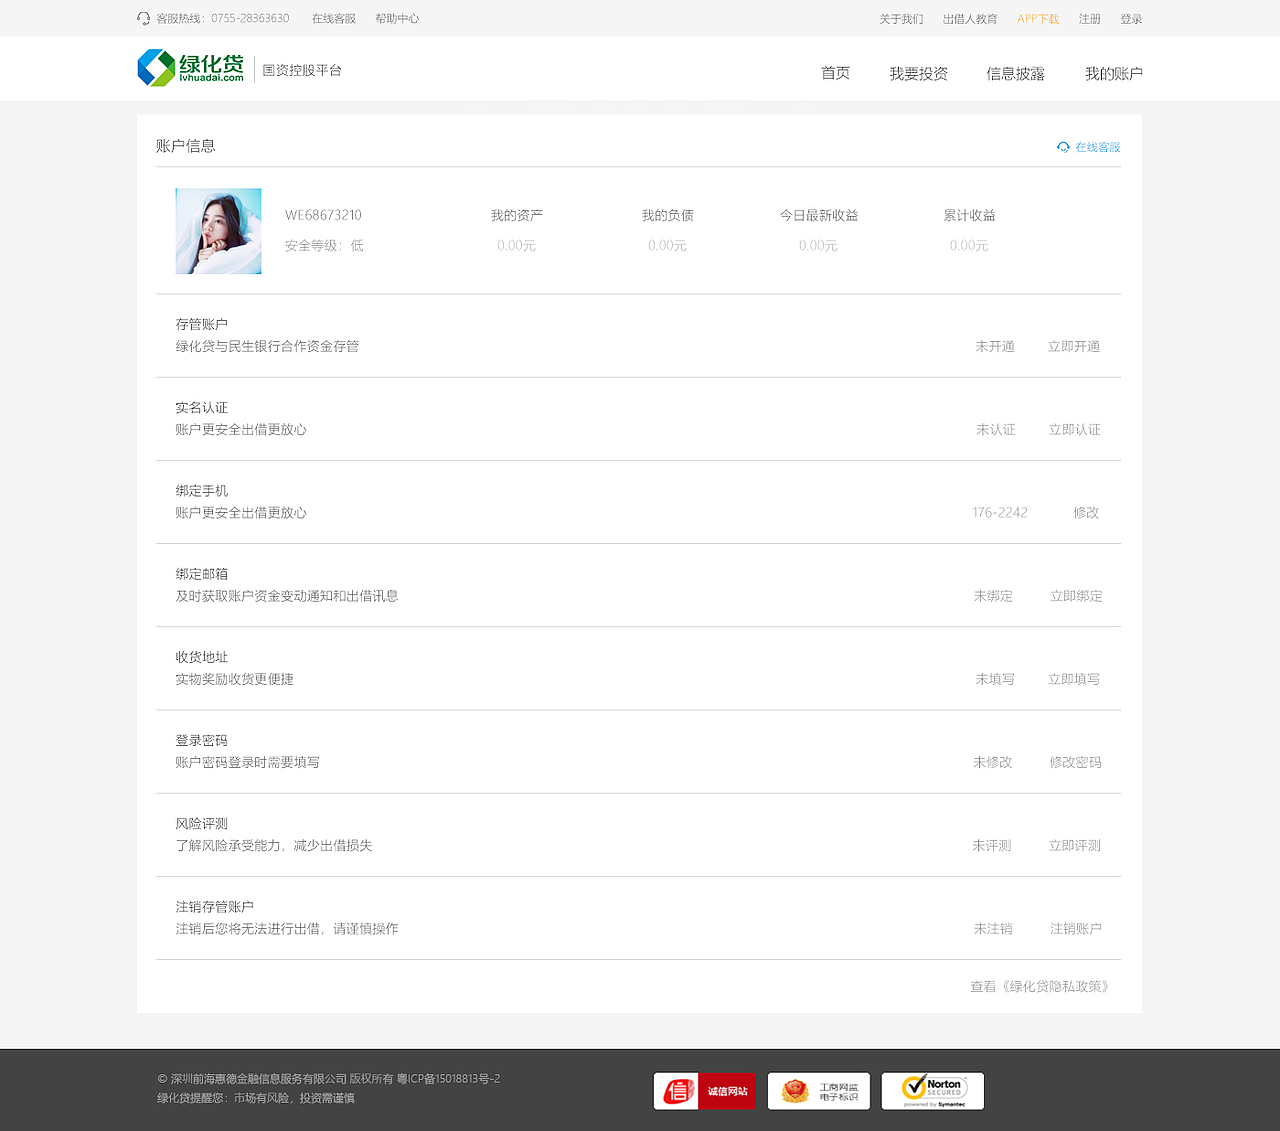Click 修改 next to bound phone number
Image resolution: width=1280 pixels, height=1131 pixels.
click(x=1086, y=512)
